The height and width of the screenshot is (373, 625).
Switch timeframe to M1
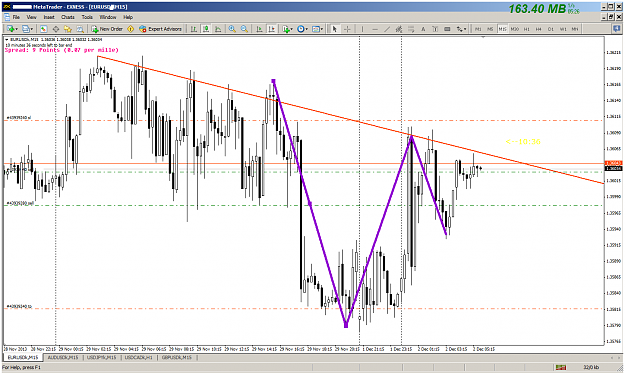click(x=478, y=29)
